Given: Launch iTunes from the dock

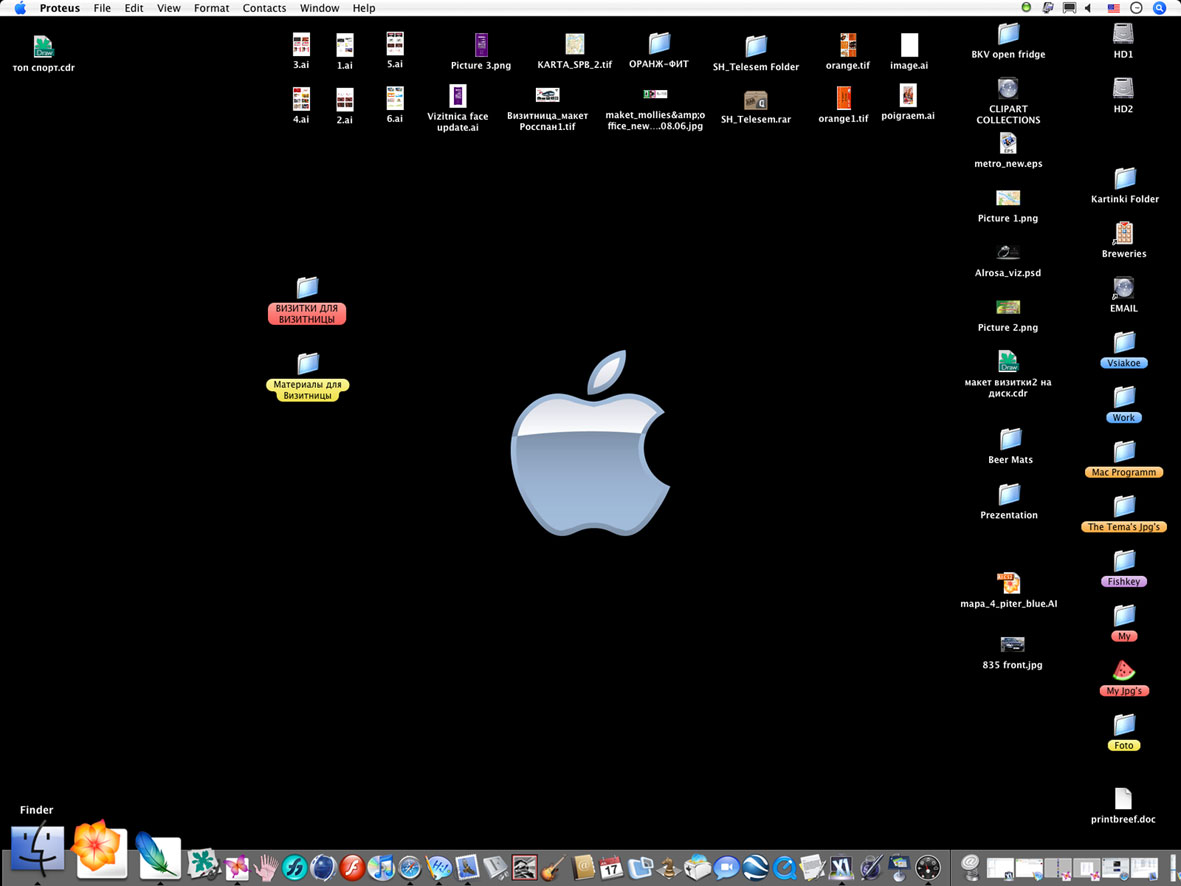Looking at the screenshot, I should point(381,867).
